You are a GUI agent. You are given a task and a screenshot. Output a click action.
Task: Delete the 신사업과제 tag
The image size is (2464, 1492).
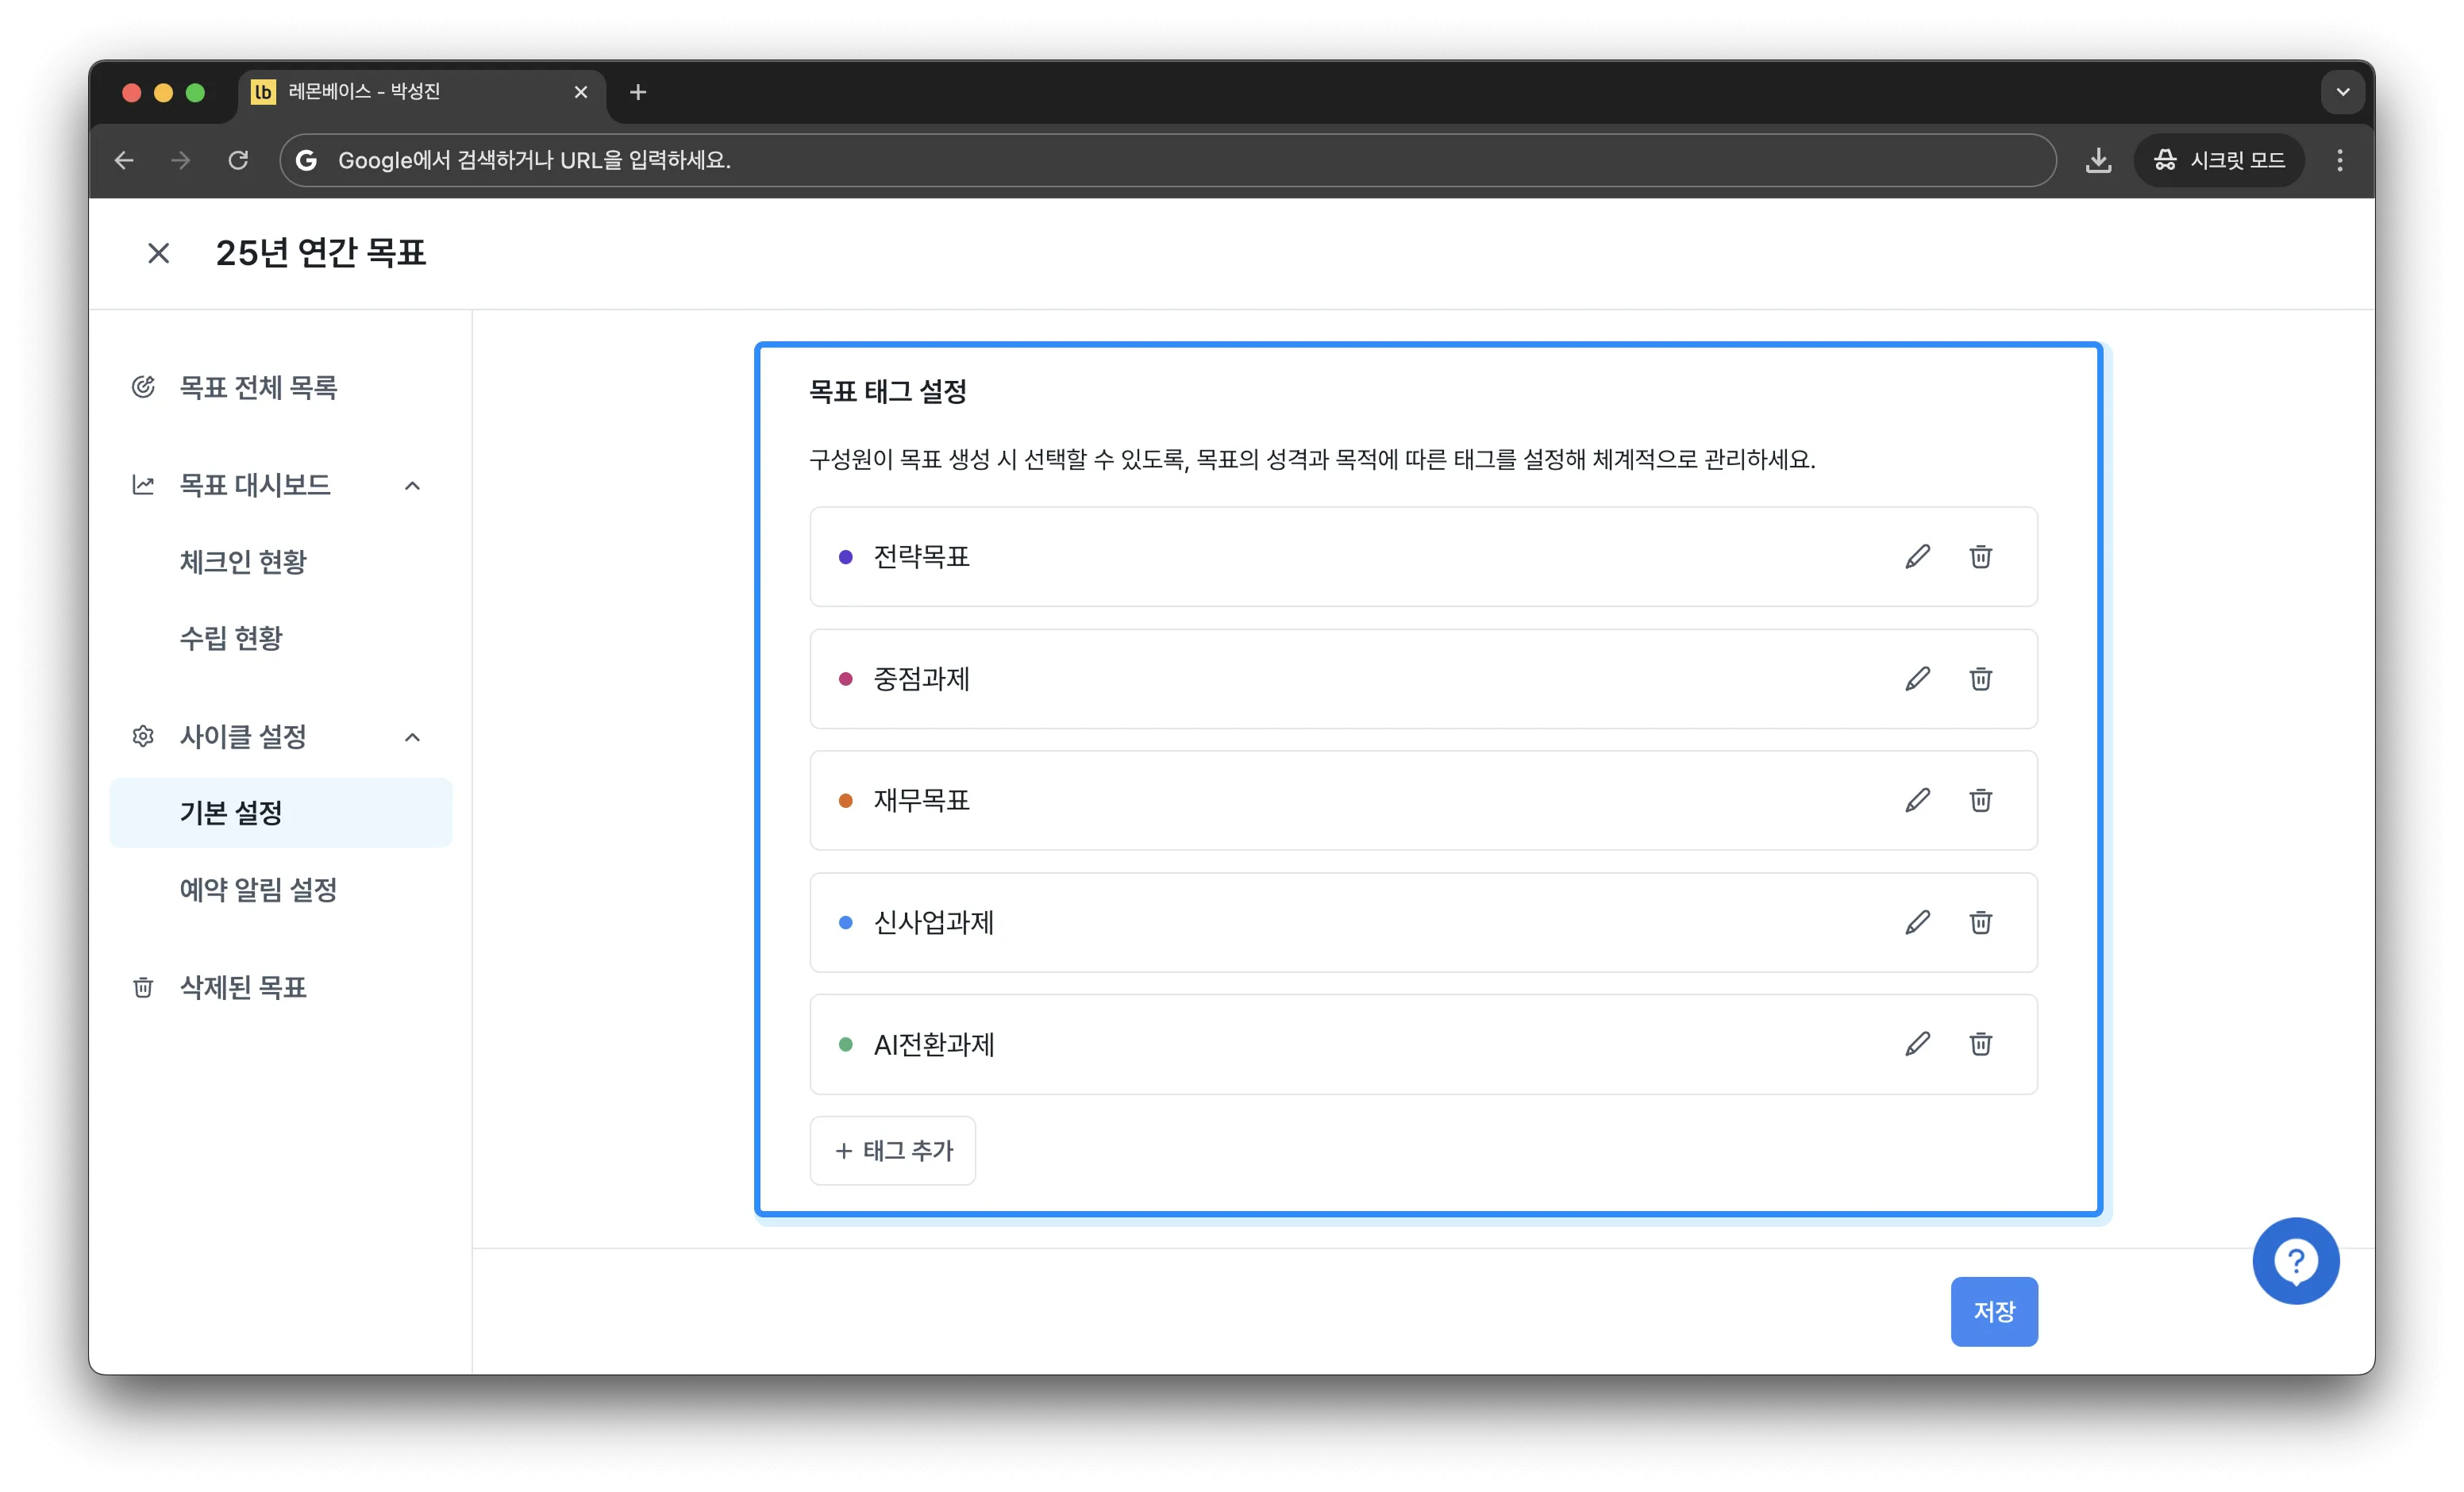[x=1980, y=922]
